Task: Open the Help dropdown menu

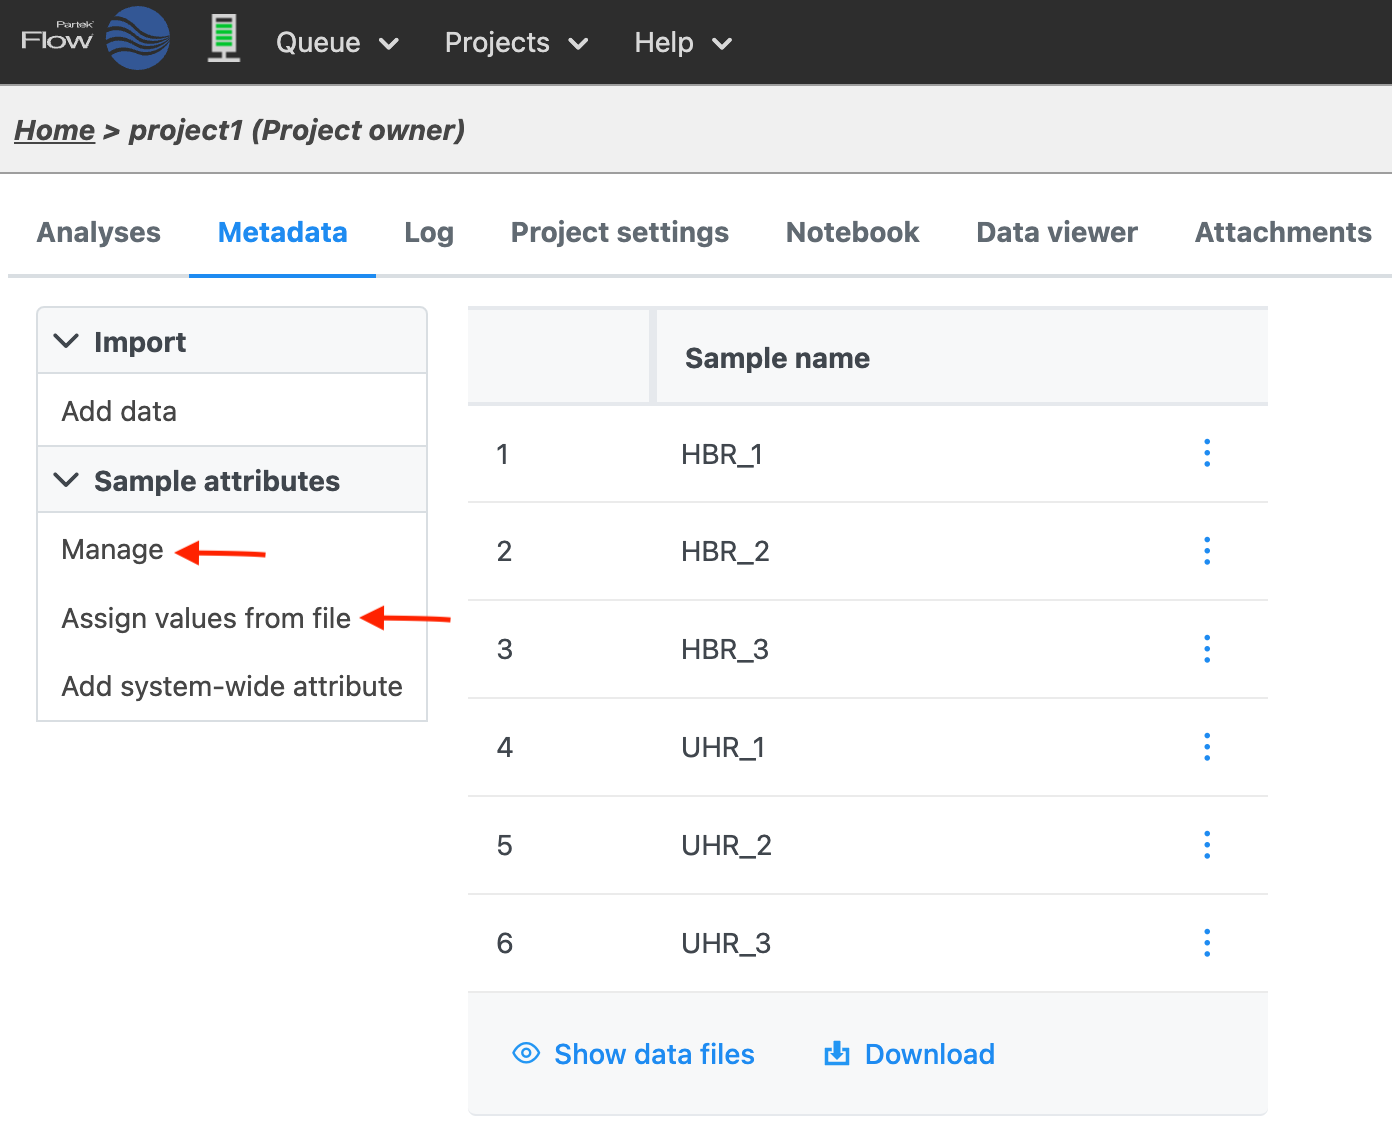Action: point(683,43)
